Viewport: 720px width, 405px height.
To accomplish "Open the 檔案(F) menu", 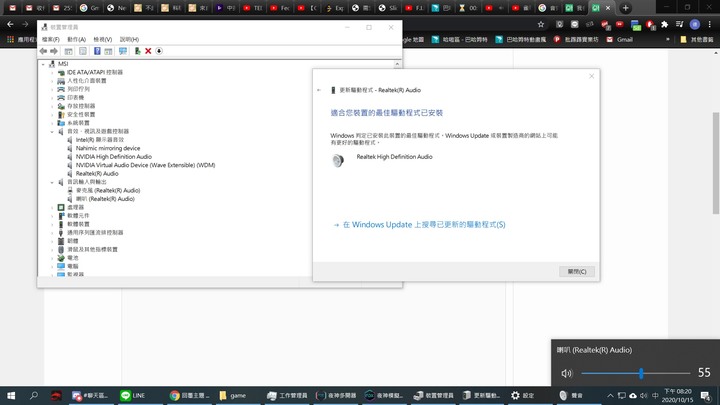I will coord(51,39).
